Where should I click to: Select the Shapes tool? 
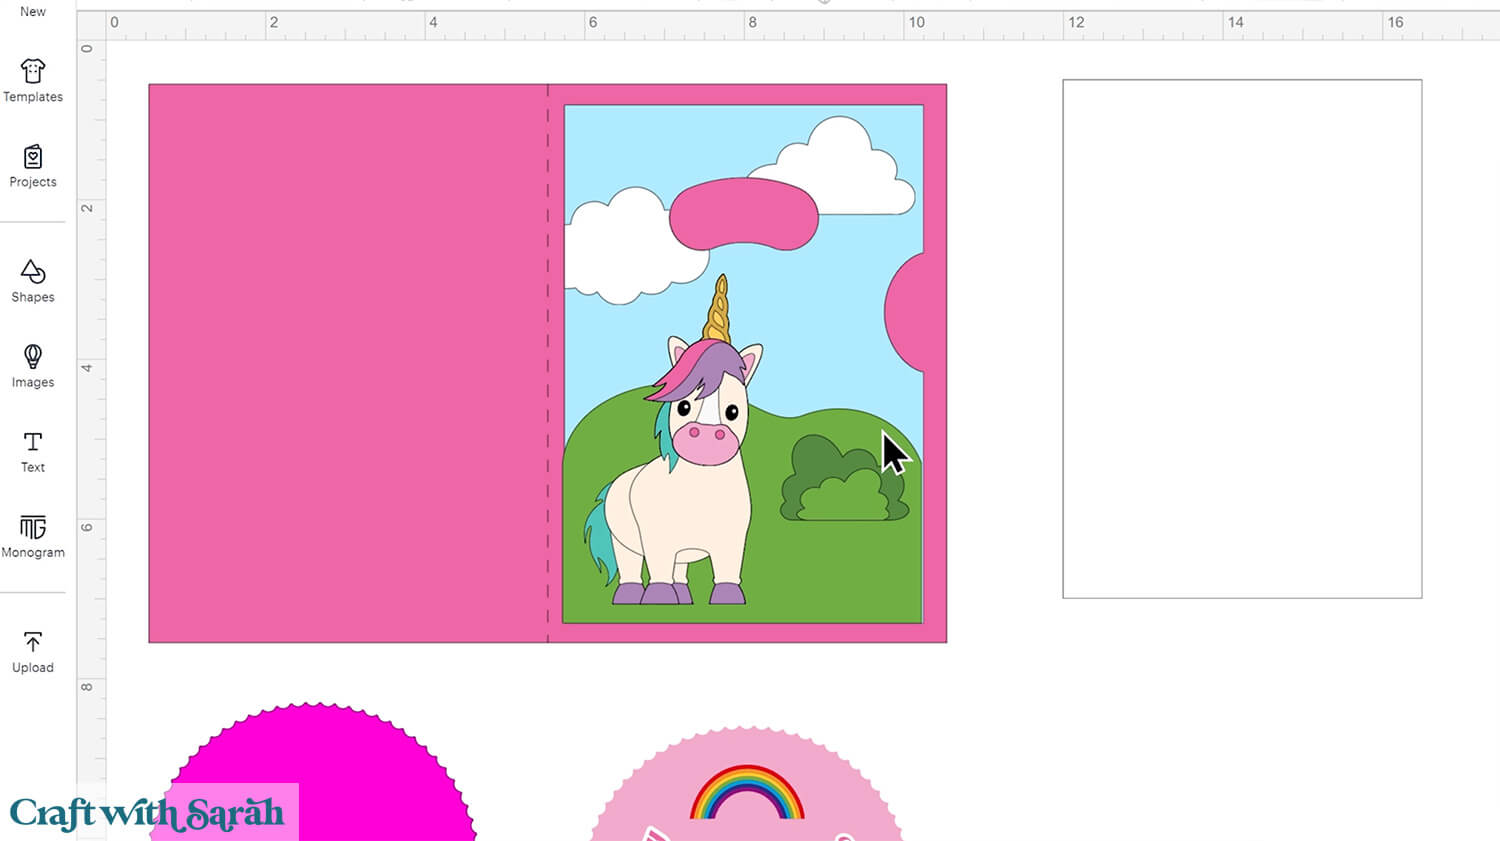[33, 281]
